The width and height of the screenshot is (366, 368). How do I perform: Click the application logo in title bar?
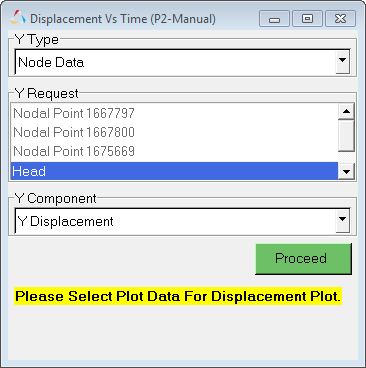(18, 18)
